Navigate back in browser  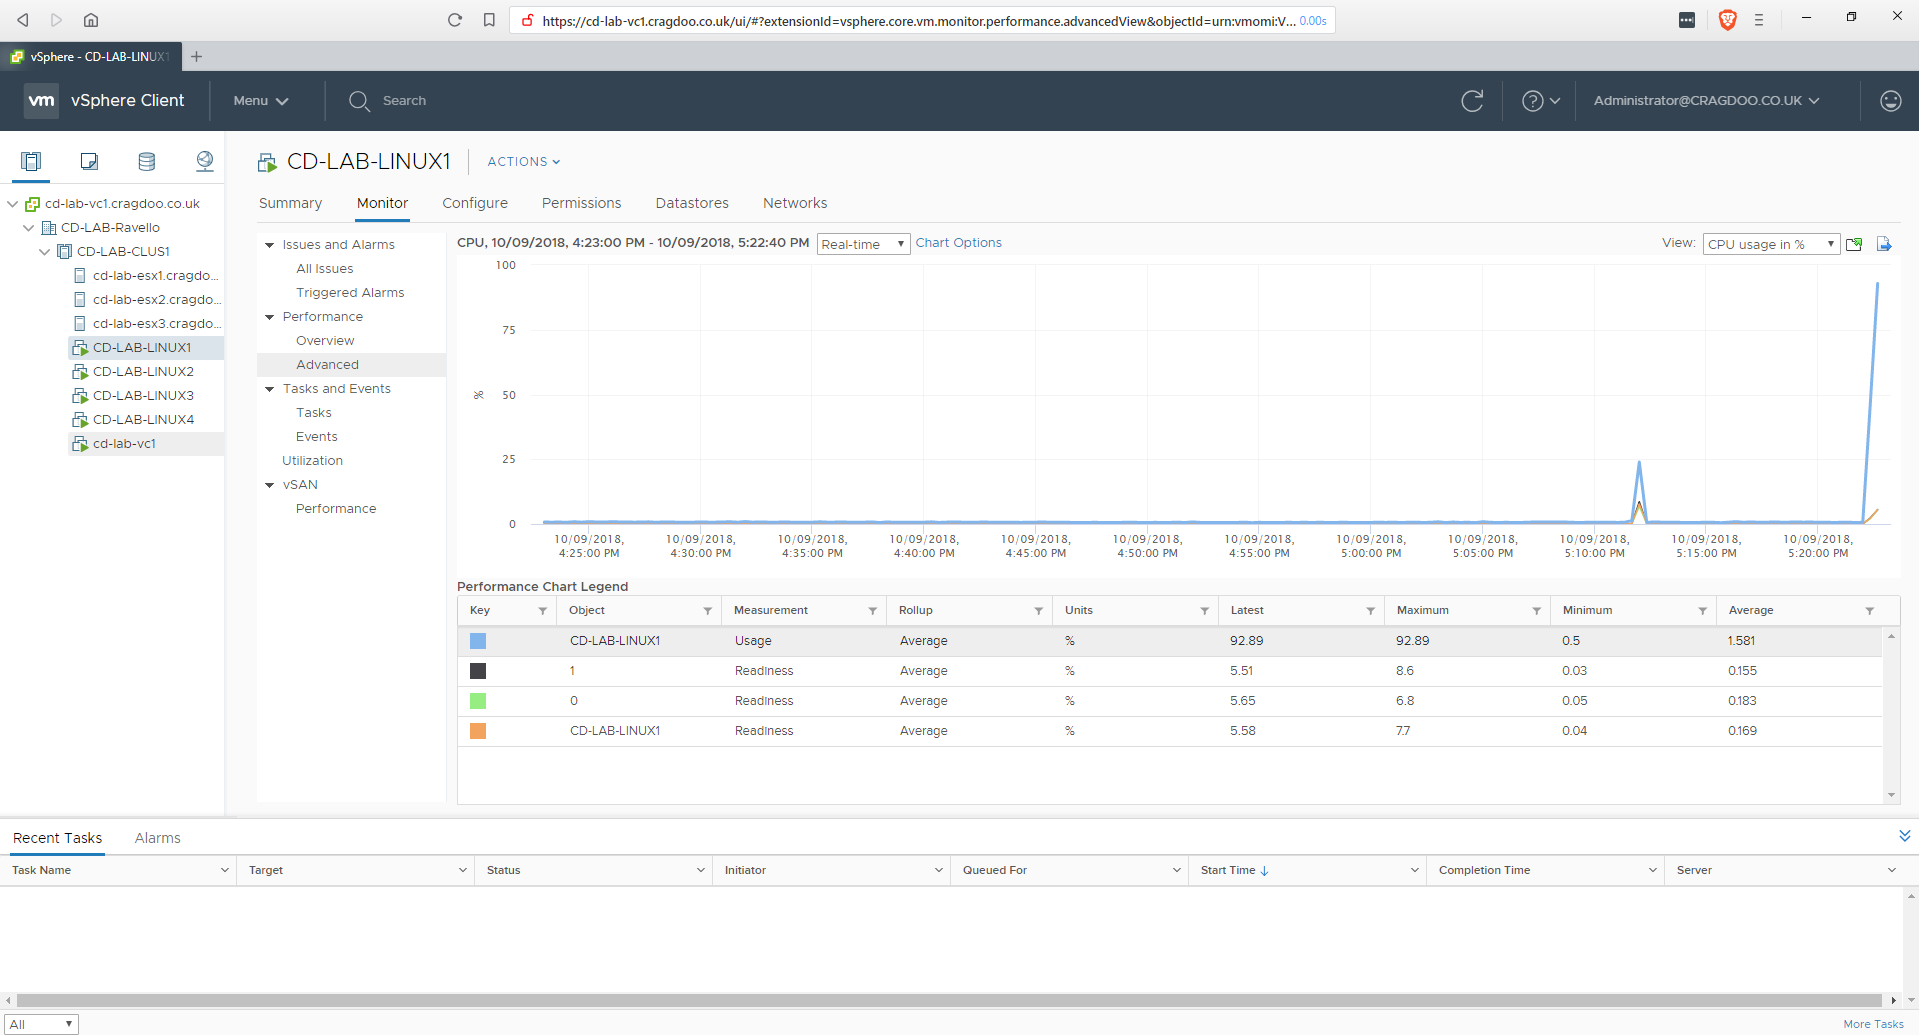click(23, 20)
